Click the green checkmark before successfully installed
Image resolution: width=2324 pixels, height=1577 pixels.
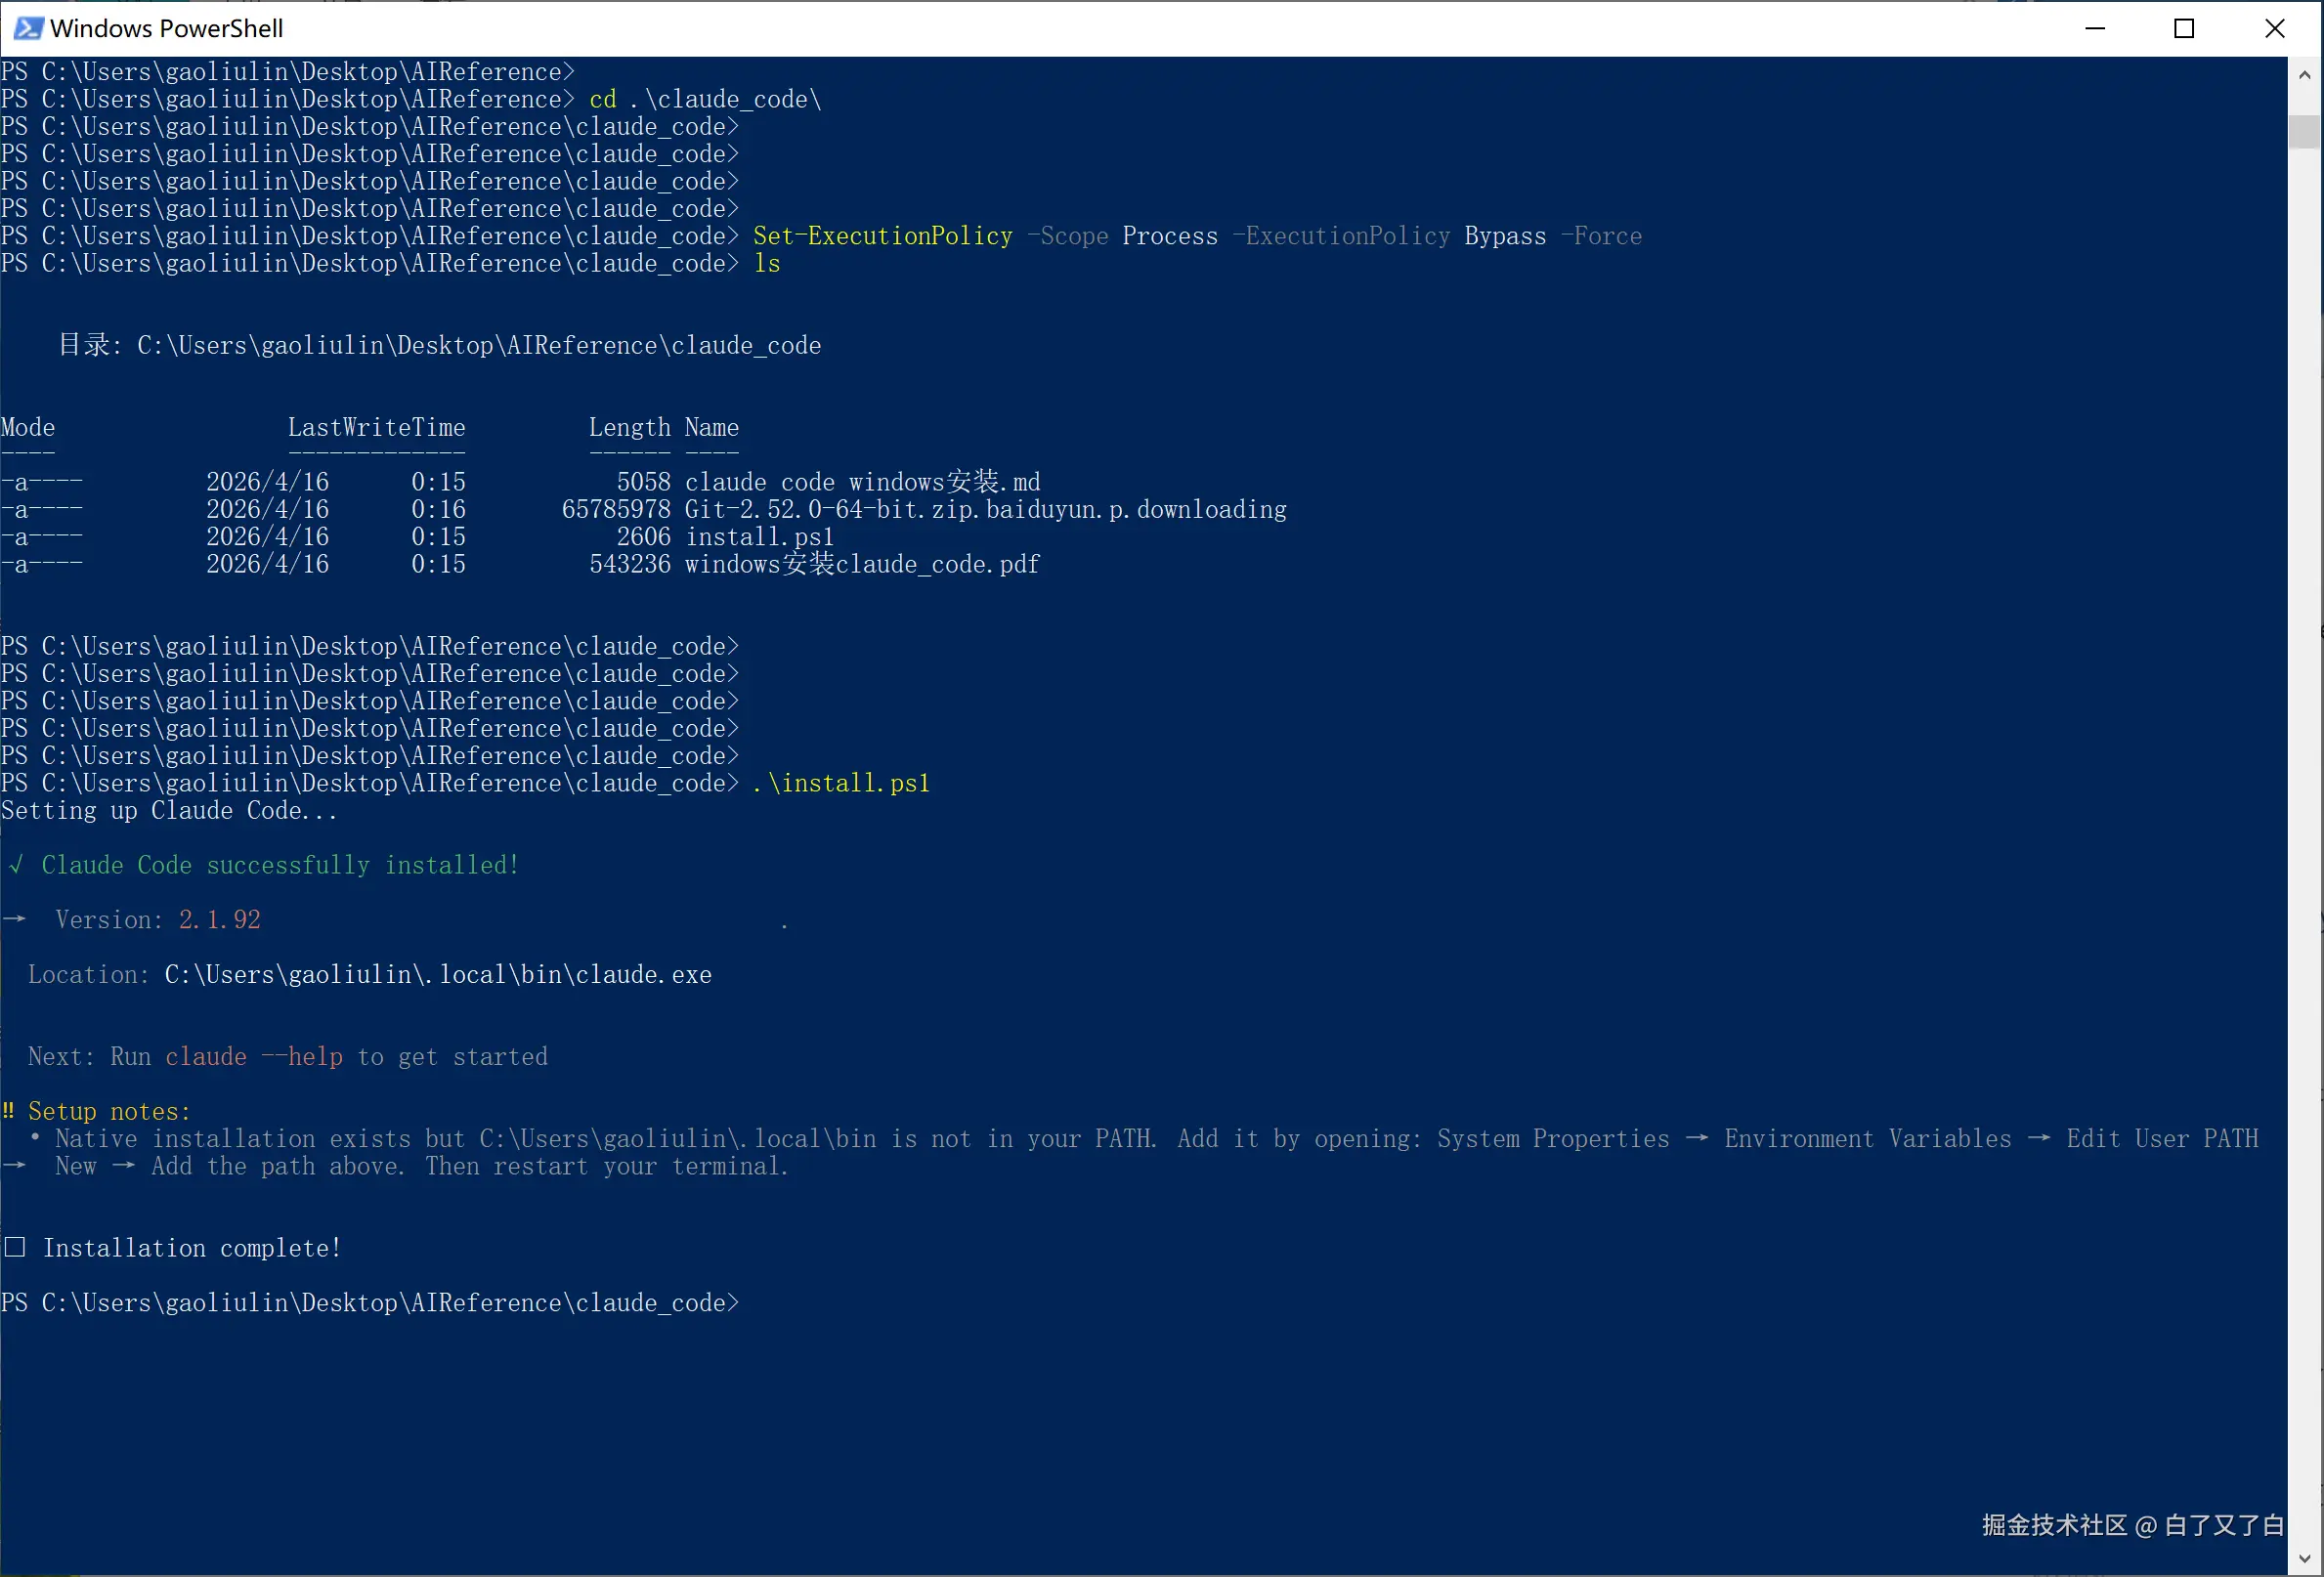click(15, 865)
